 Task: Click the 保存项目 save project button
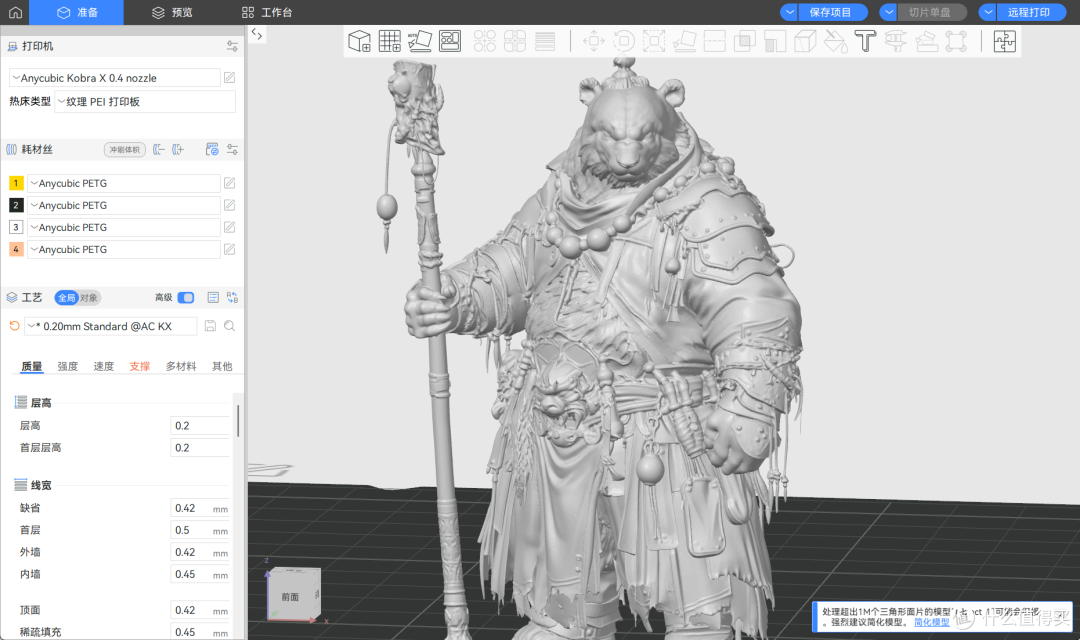(x=831, y=12)
